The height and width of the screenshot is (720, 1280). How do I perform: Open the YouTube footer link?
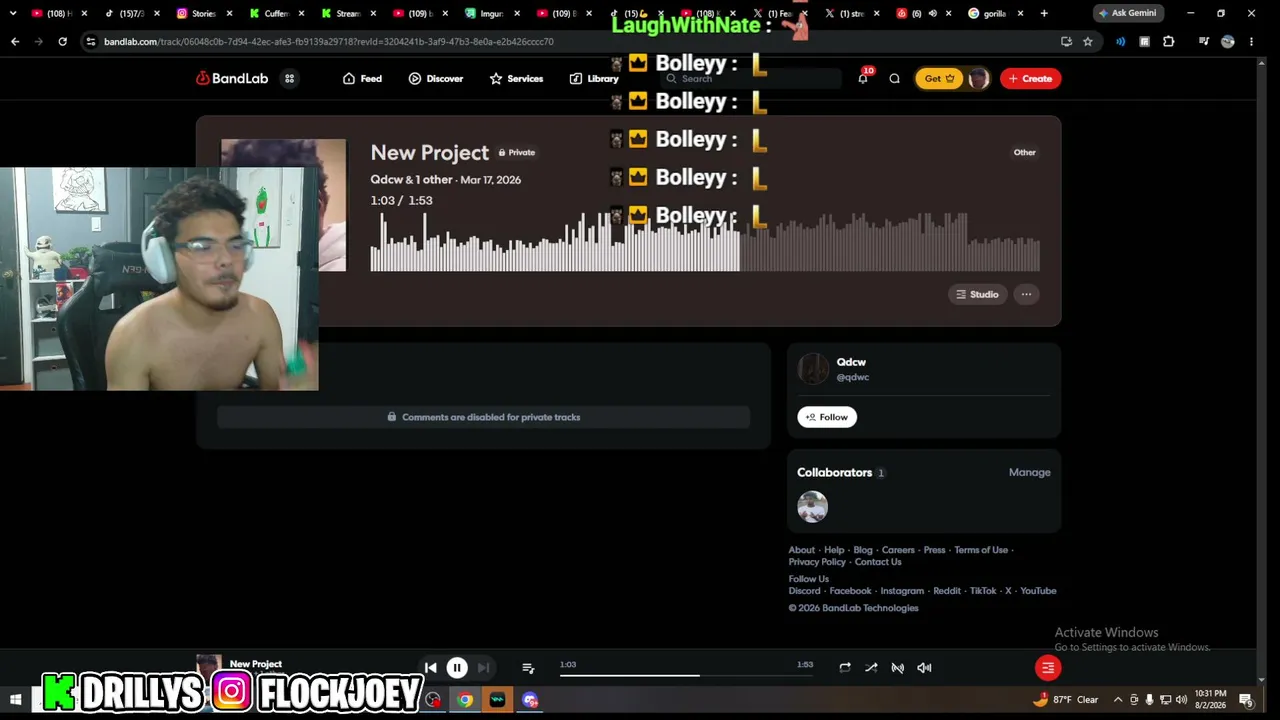[1038, 591]
